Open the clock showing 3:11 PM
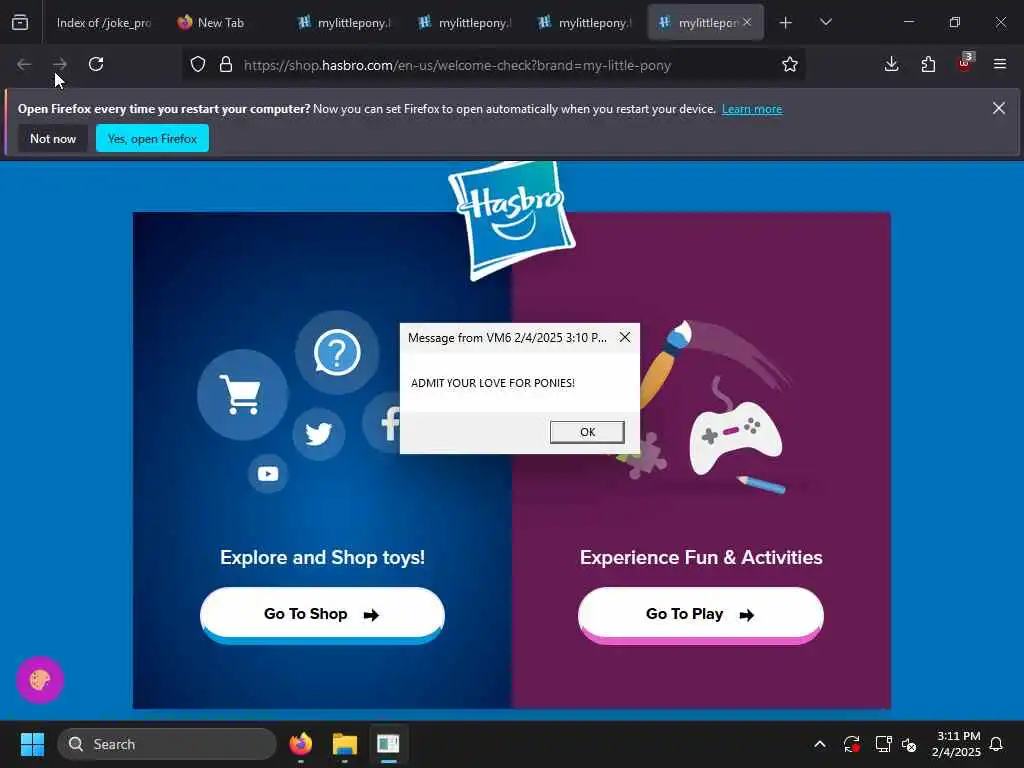The width and height of the screenshot is (1024, 768). (x=956, y=744)
